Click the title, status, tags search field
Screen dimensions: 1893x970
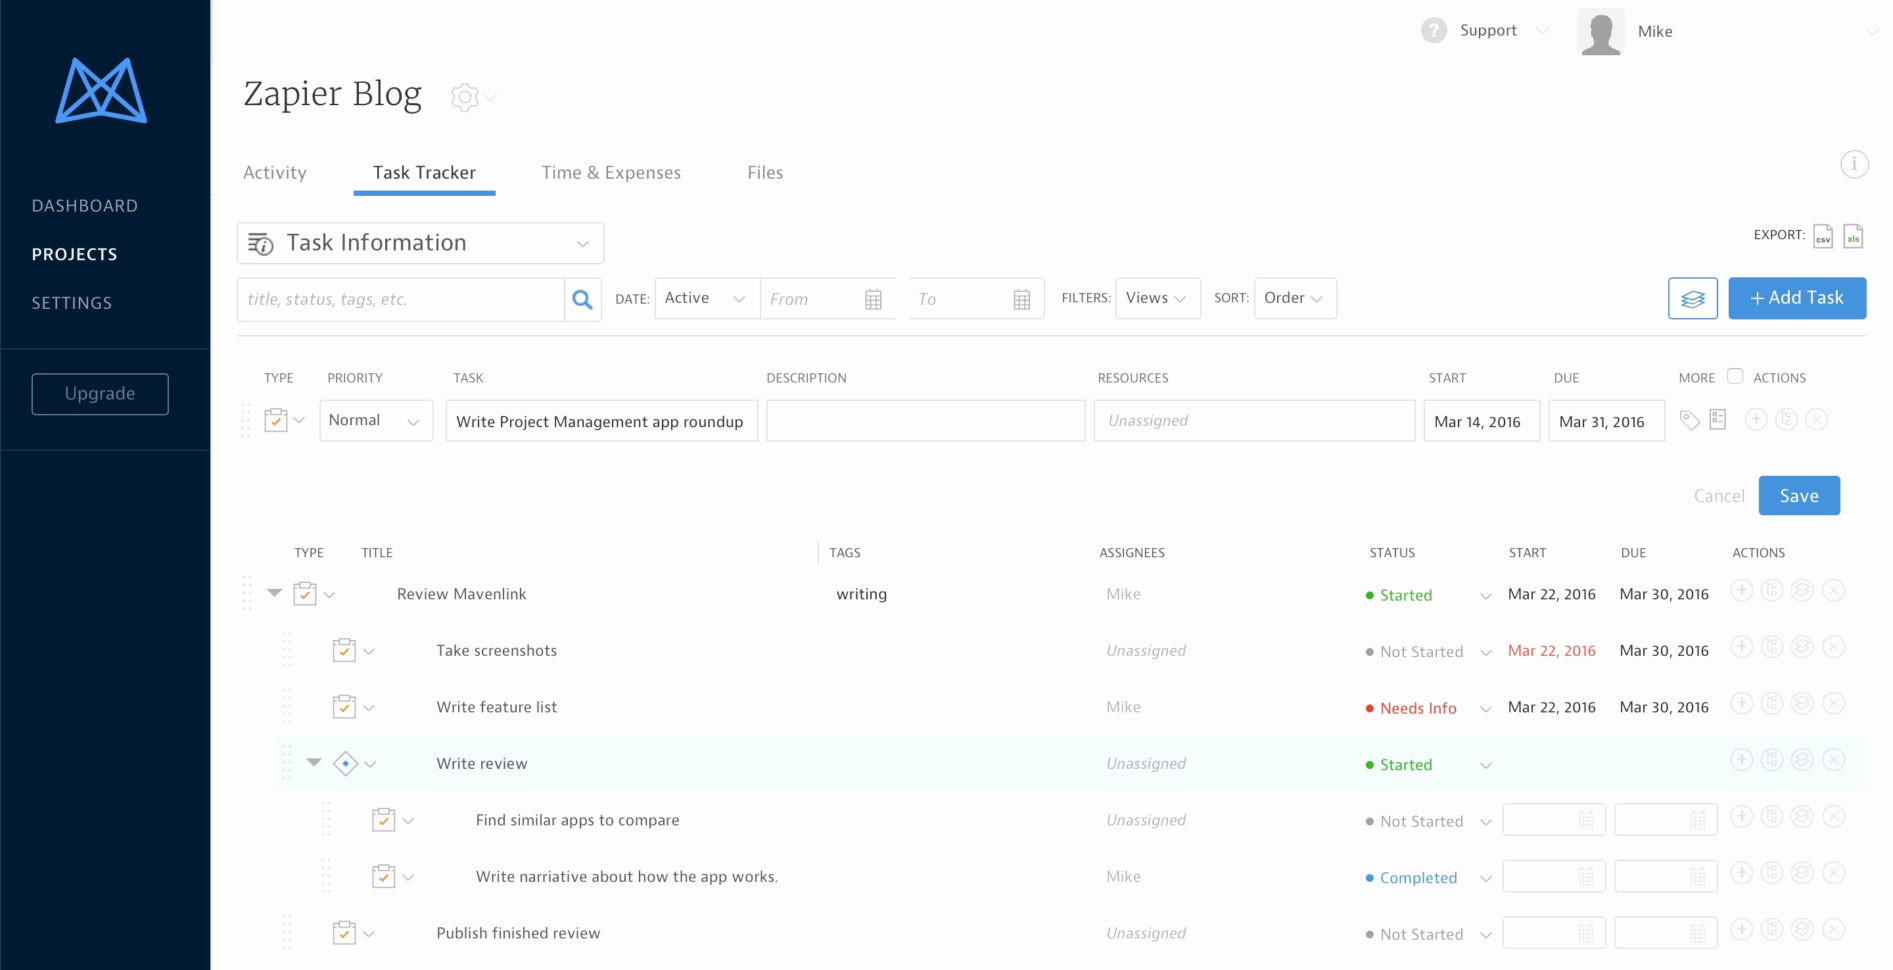[401, 299]
